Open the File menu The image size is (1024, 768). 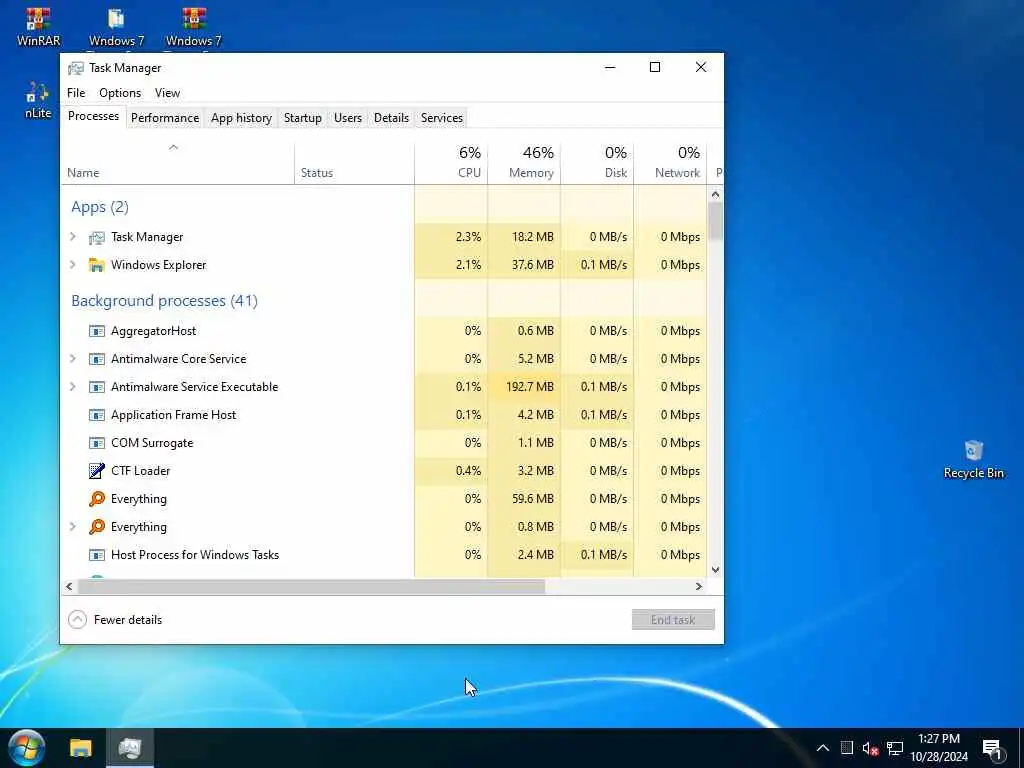(76, 93)
